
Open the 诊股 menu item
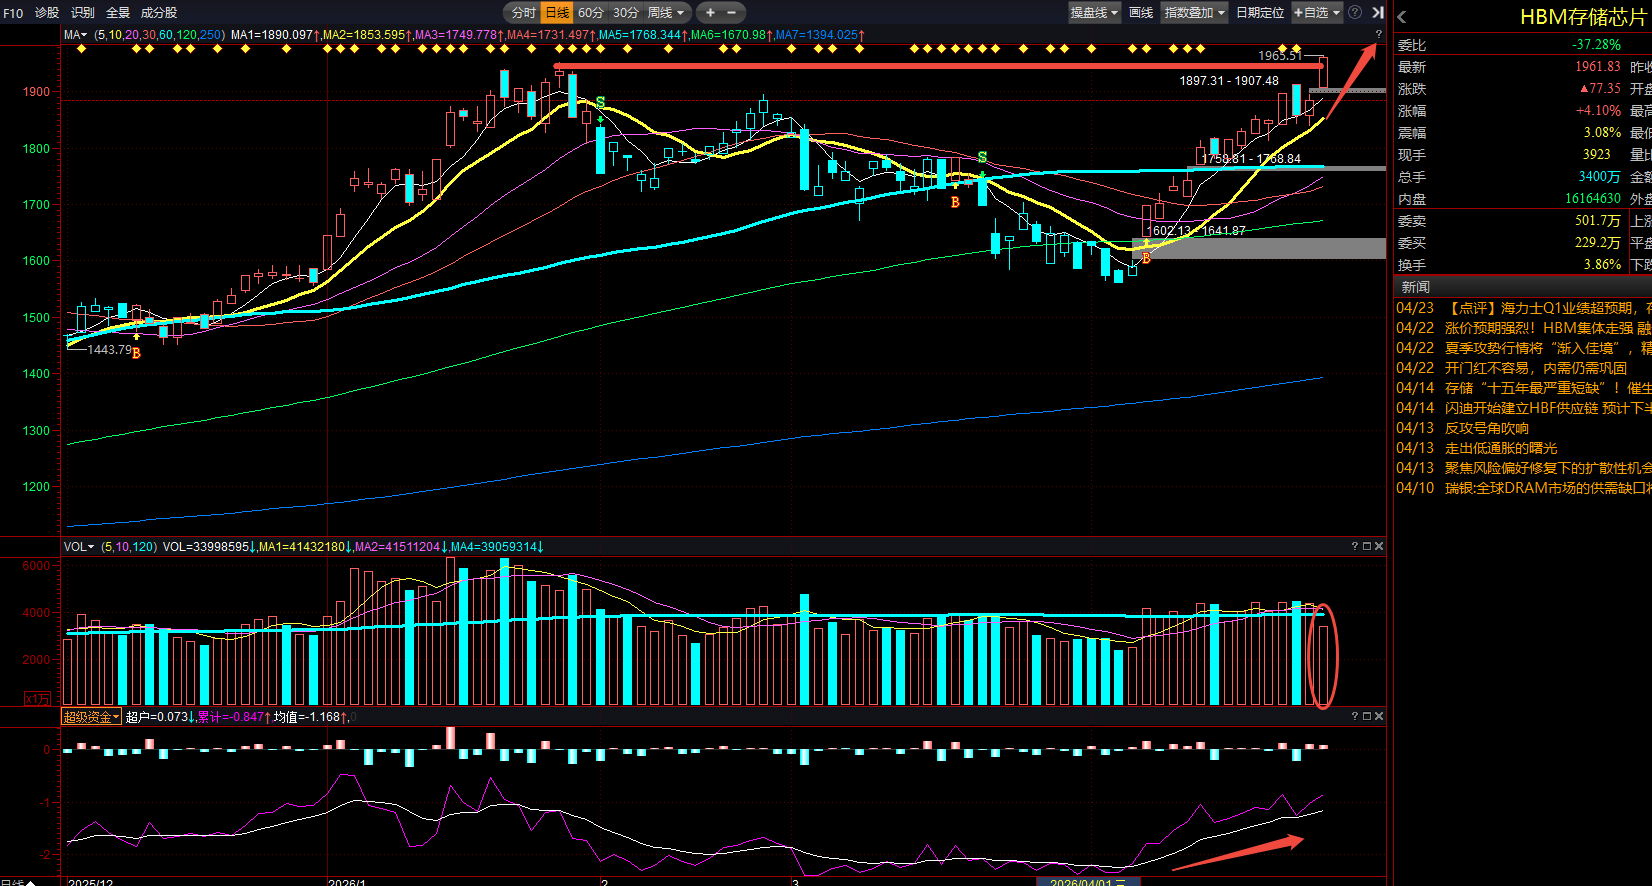click(47, 13)
